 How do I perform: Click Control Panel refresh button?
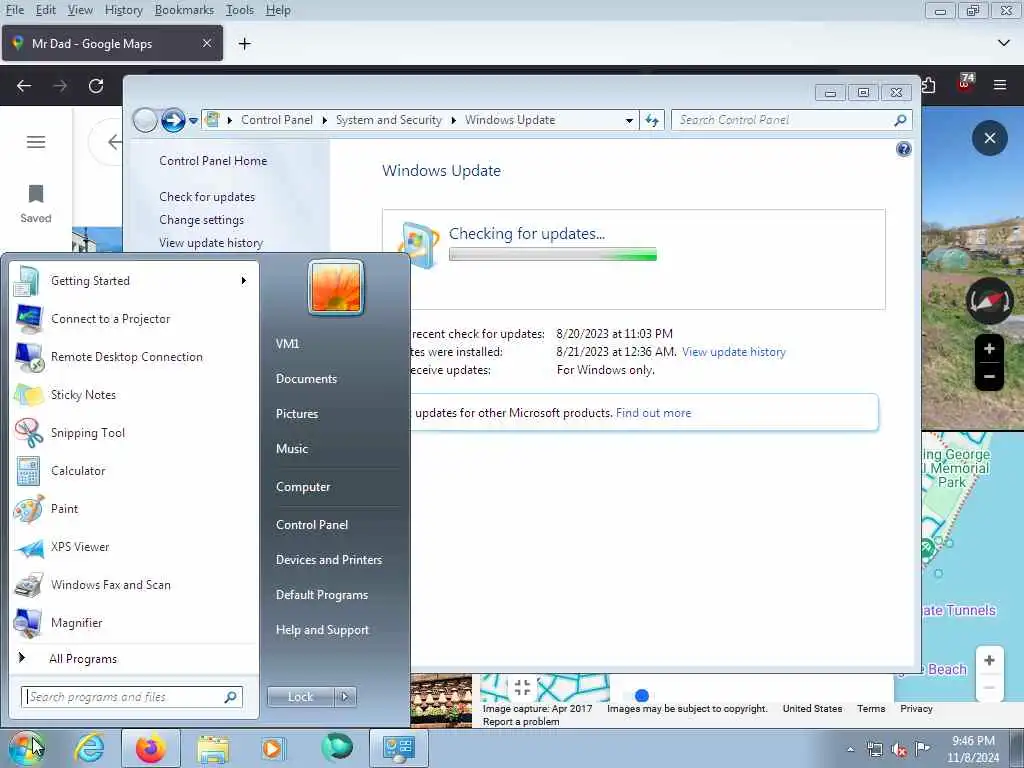coord(652,120)
